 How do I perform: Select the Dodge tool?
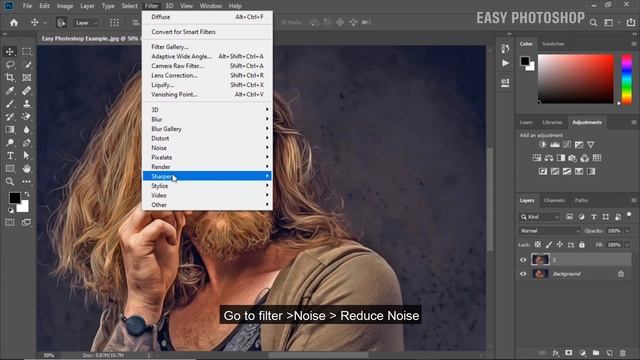click(10, 143)
